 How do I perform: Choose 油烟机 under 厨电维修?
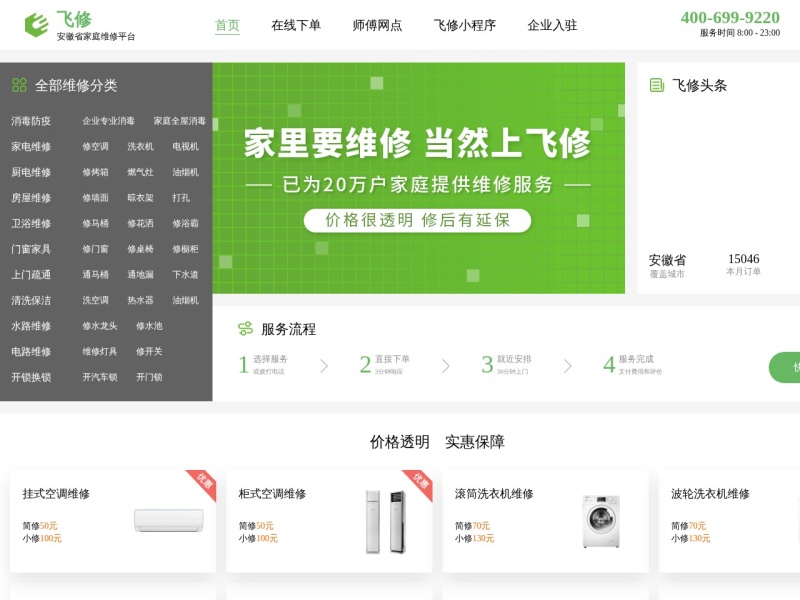click(185, 172)
